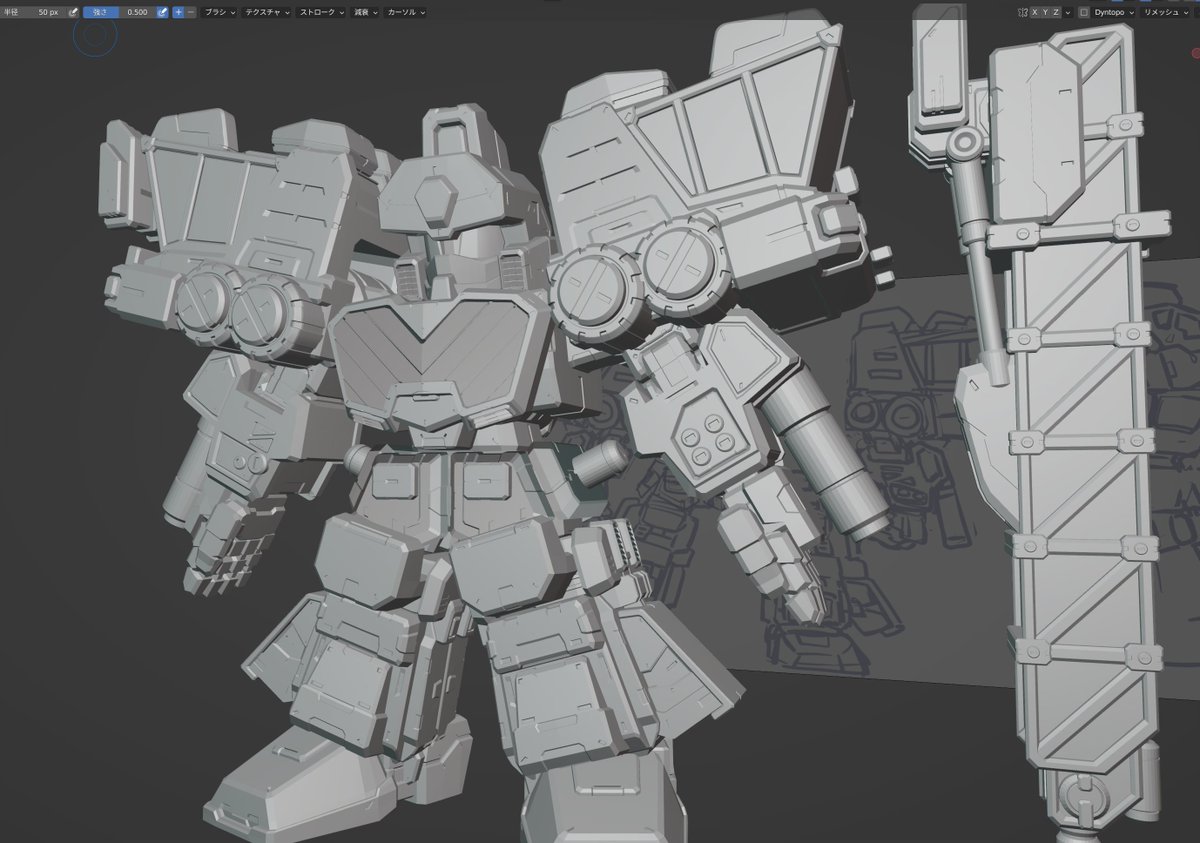Open the テクスチャ dropdown
The height and width of the screenshot is (843, 1200).
(x=267, y=12)
